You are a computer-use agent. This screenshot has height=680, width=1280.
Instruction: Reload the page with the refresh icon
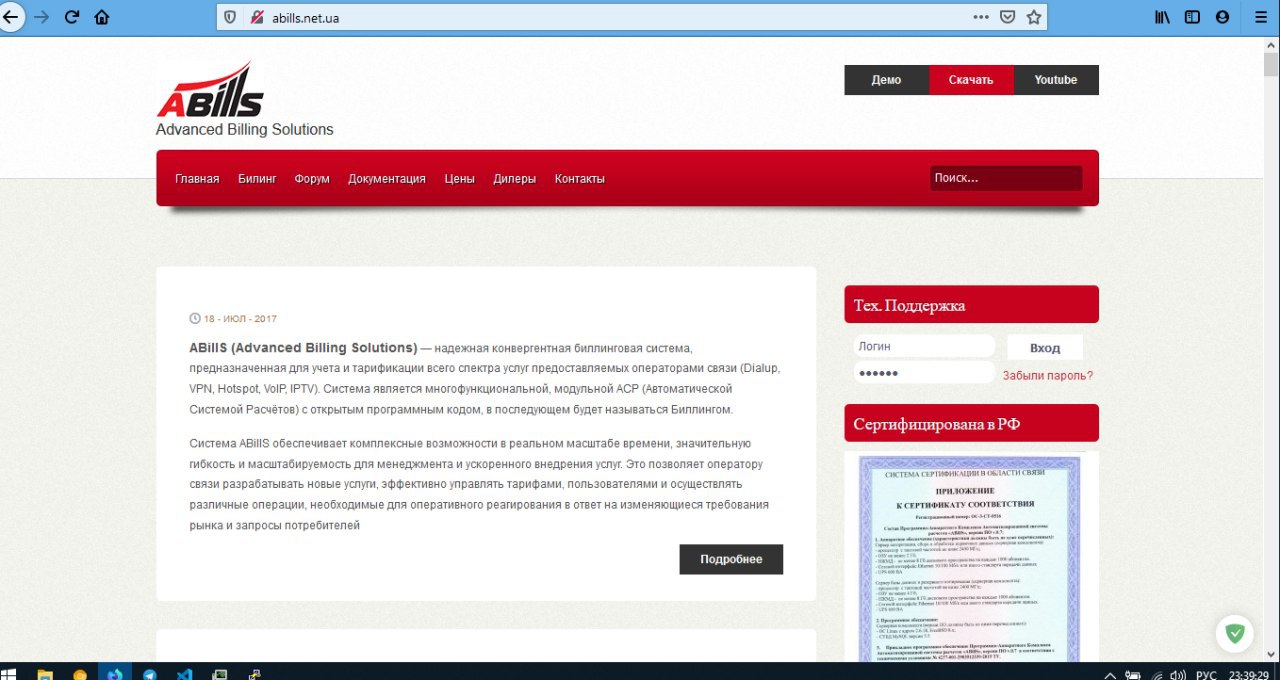(x=72, y=17)
